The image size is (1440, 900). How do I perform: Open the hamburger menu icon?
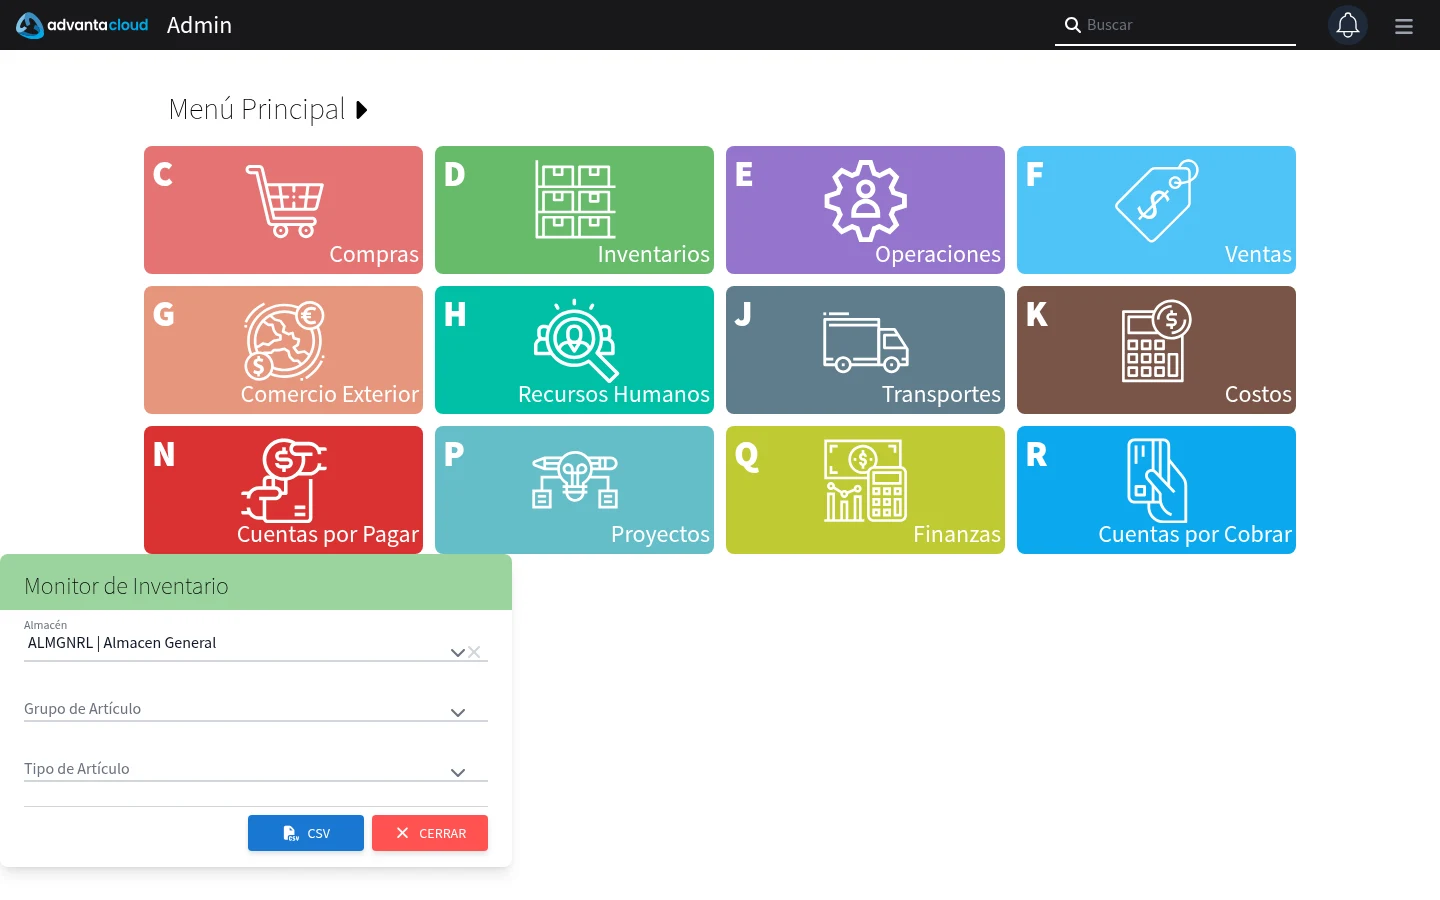coord(1404,26)
